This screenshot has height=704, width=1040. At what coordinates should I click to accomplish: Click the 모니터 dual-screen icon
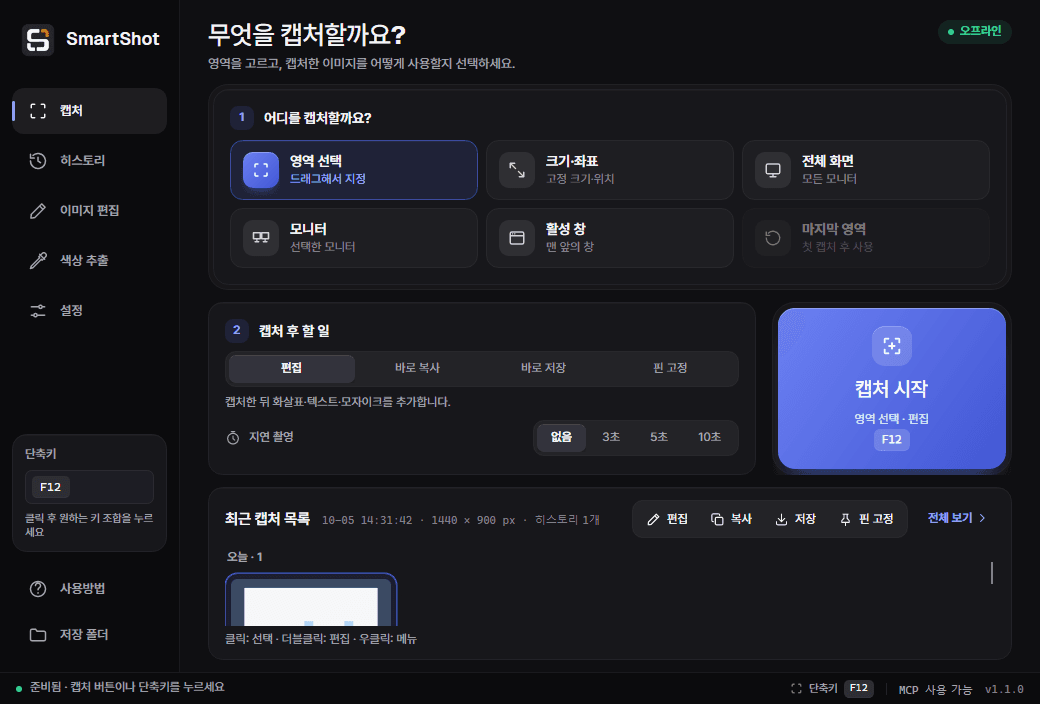261,238
